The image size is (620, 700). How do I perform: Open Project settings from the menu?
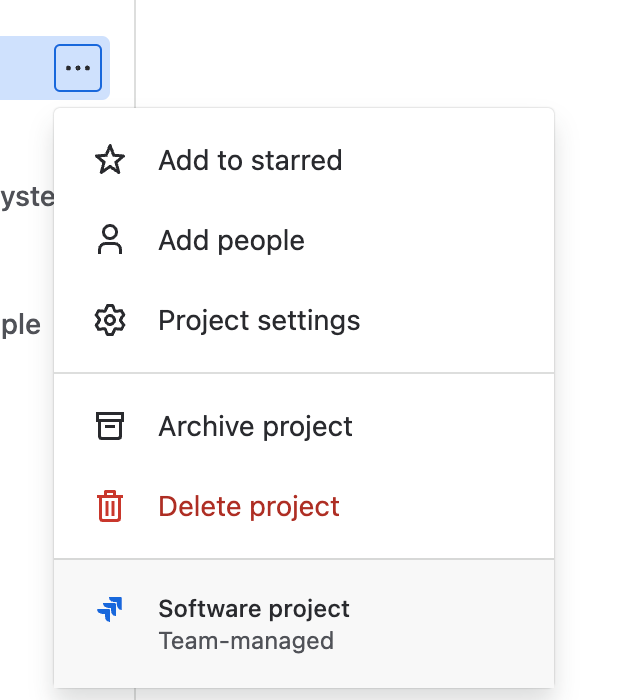(259, 320)
